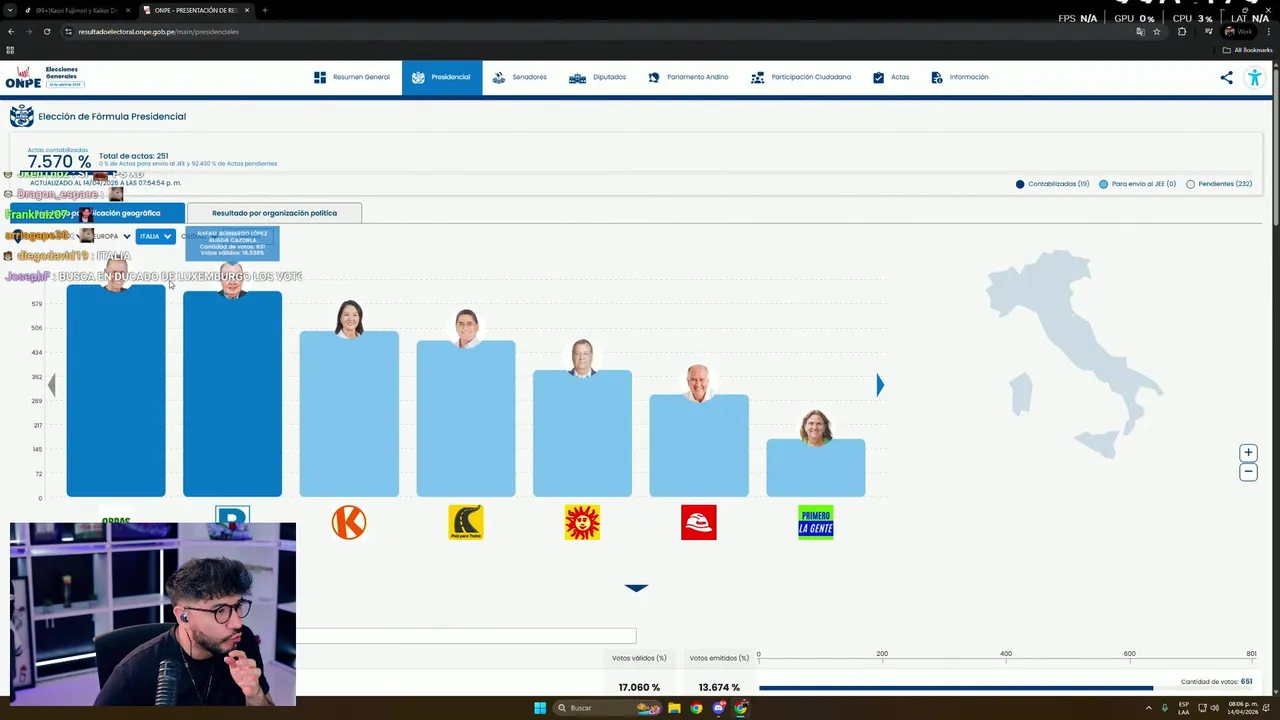
Task: Click the 7.570 % actas contabilizadas value
Action: click(59, 162)
